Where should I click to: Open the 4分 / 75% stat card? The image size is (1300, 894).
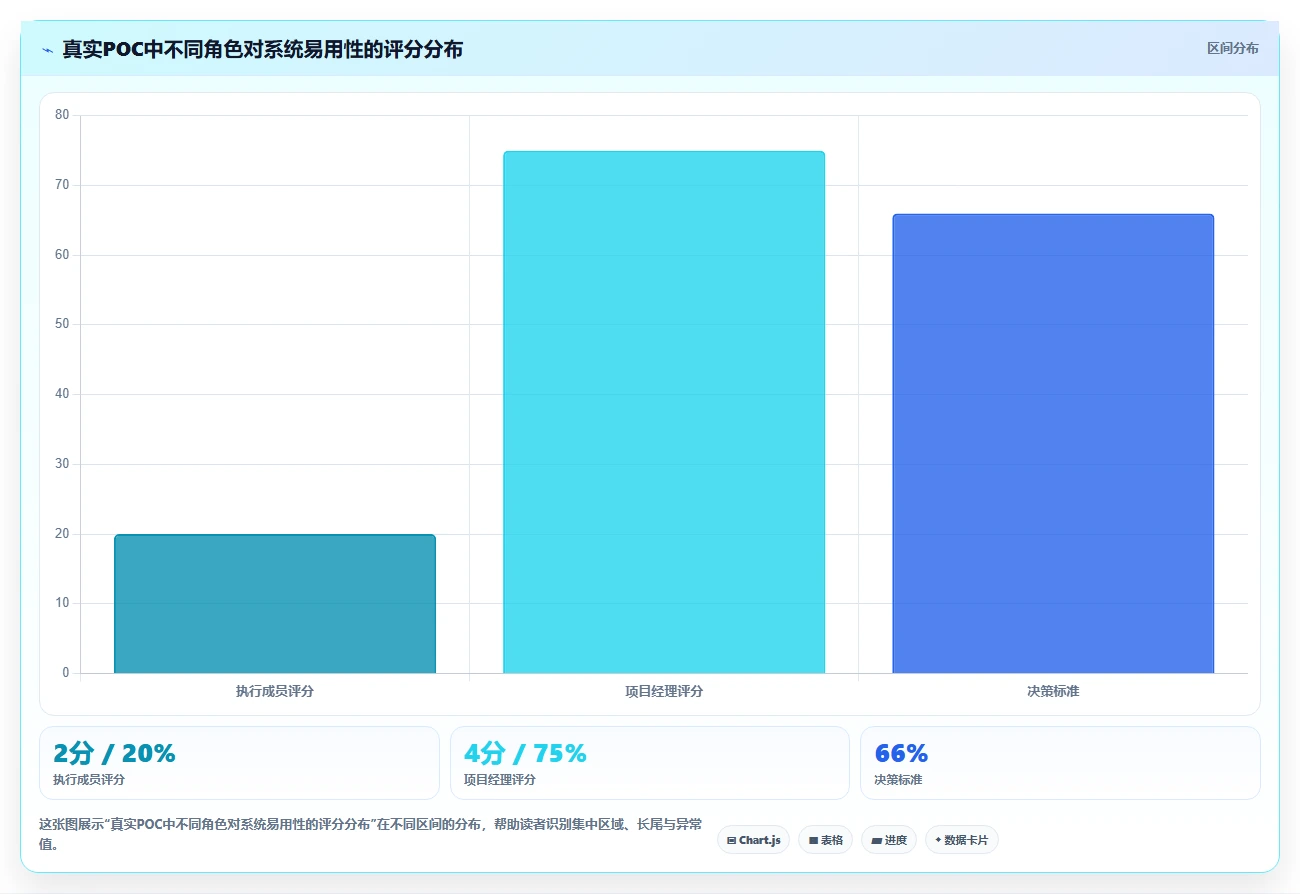(650, 763)
